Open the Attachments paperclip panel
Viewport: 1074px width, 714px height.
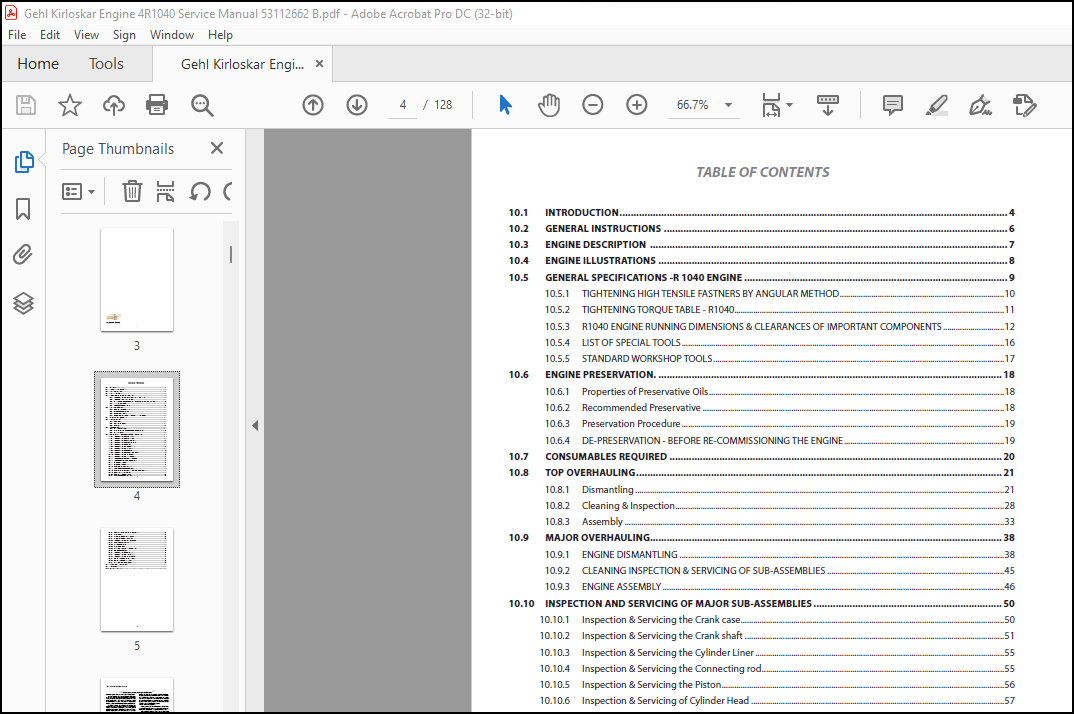coord(23,255)
